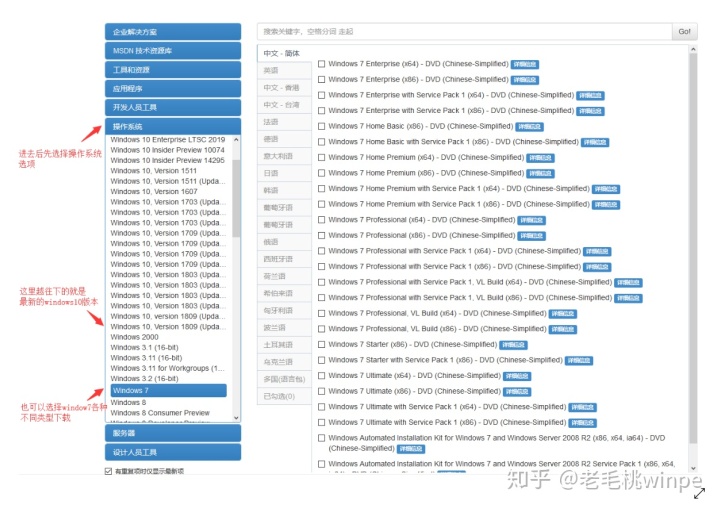Switch to the 英语 language tab
Screen dimensions: 720x512
(272, 71)
